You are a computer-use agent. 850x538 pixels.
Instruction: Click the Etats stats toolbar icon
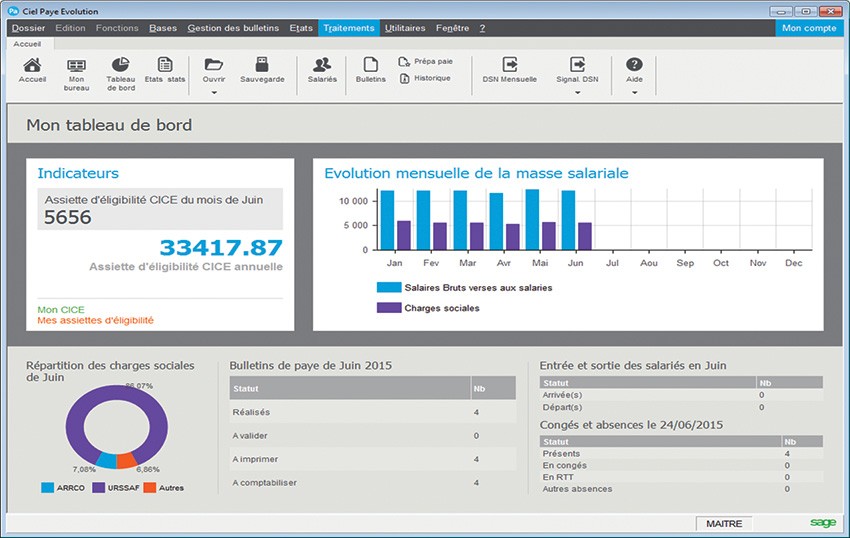(165, 65)
